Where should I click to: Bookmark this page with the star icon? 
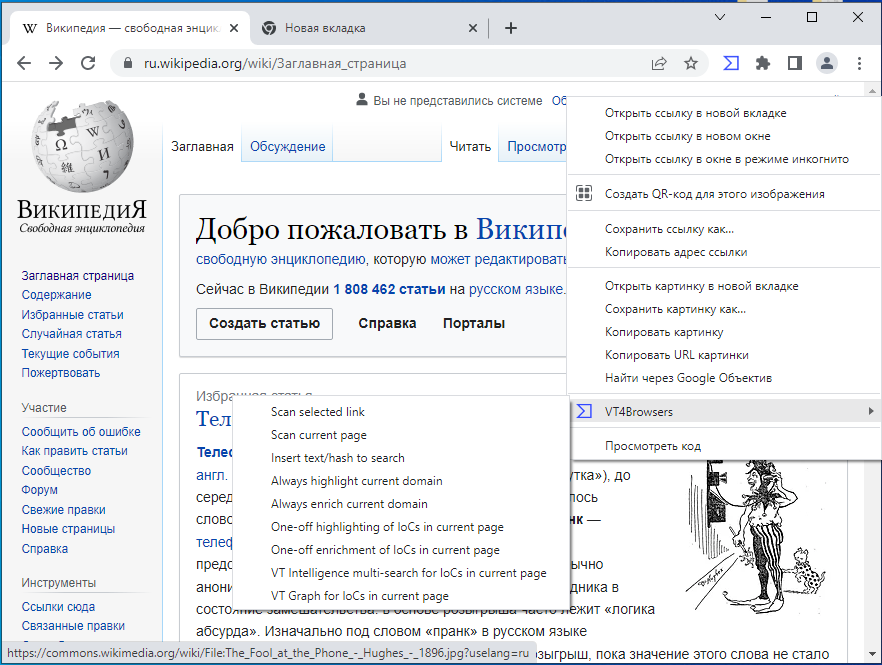[x=691, y=63]
